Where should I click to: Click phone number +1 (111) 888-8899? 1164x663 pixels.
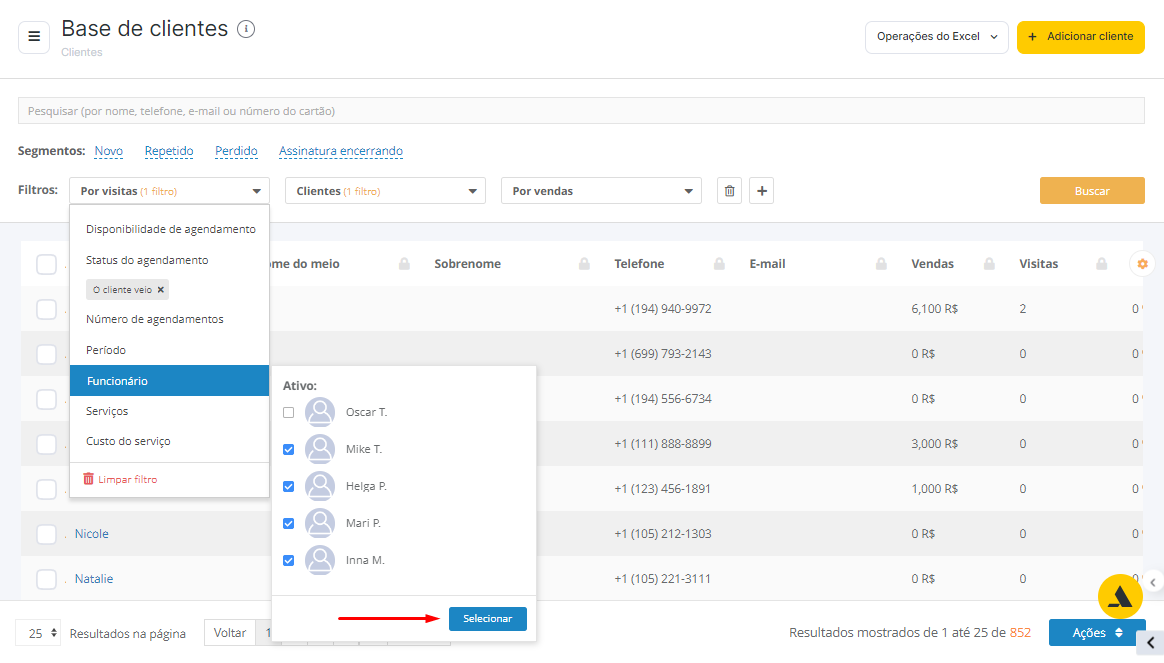tap(663, 444)
